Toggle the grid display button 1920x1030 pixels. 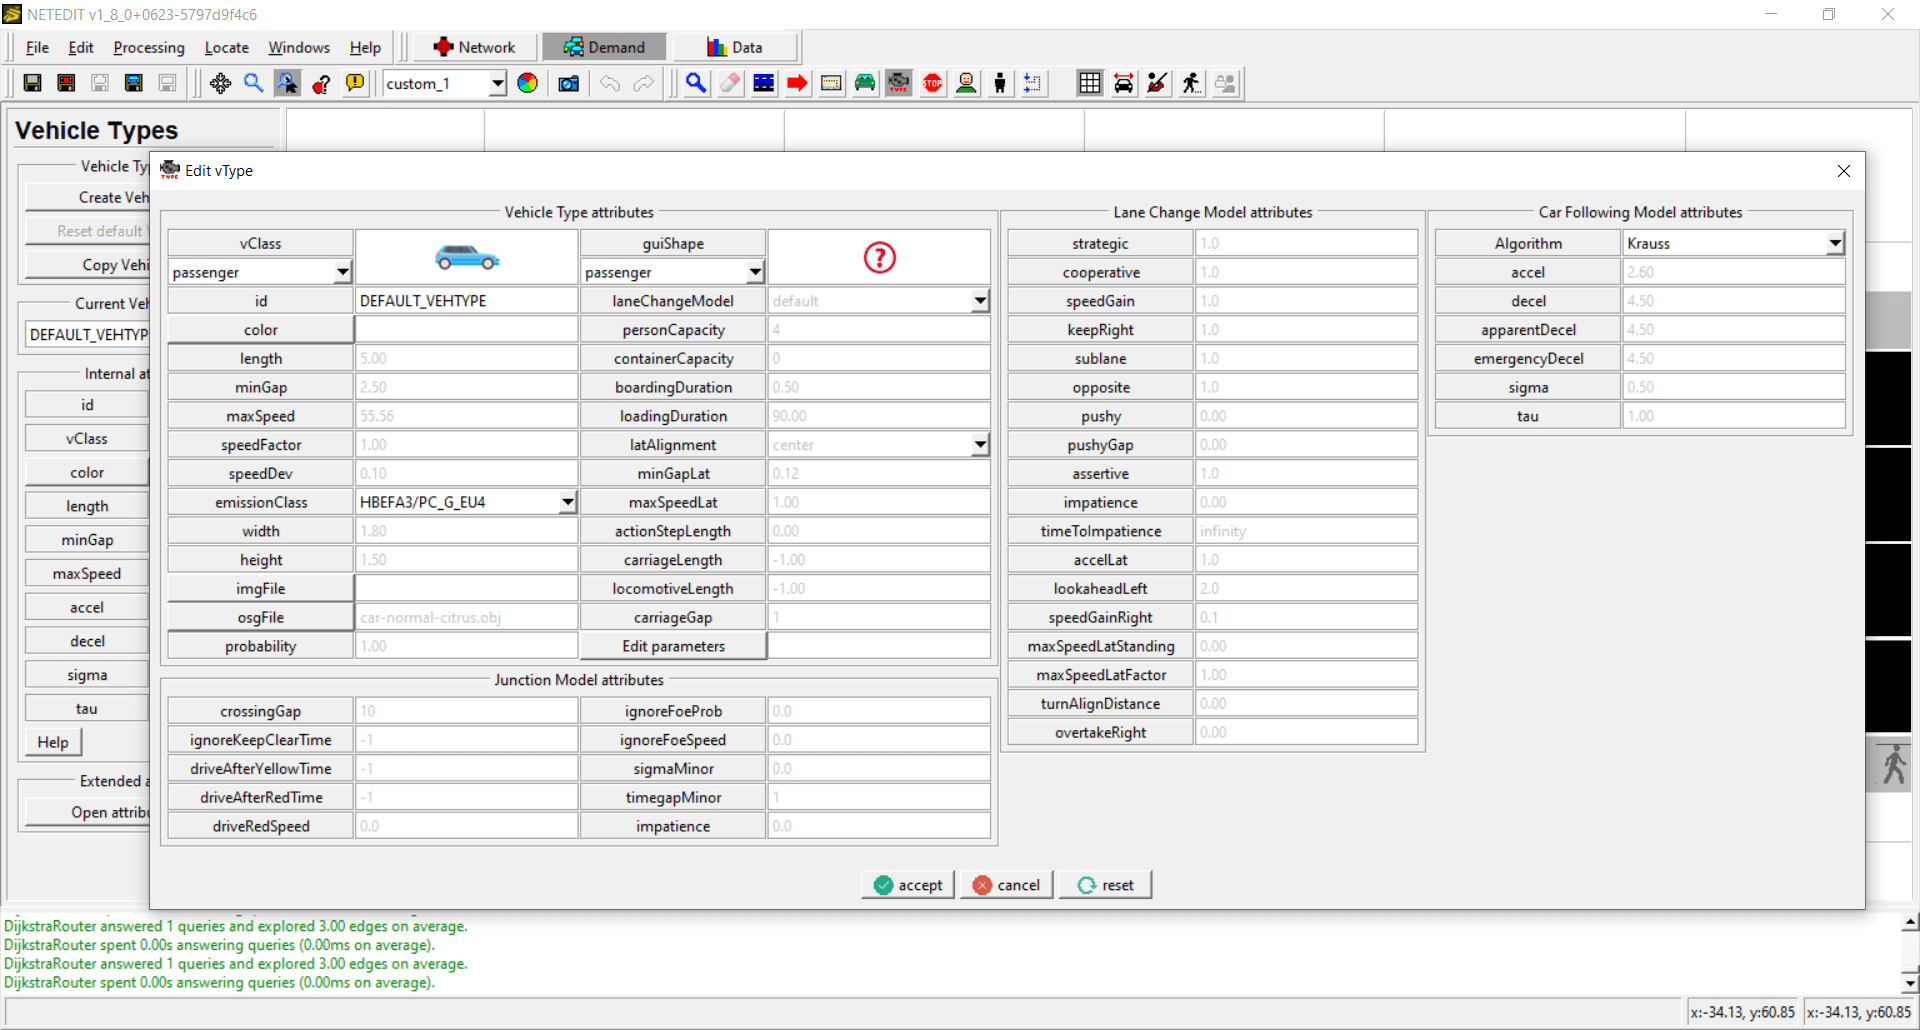click(x=1089, y=84)
